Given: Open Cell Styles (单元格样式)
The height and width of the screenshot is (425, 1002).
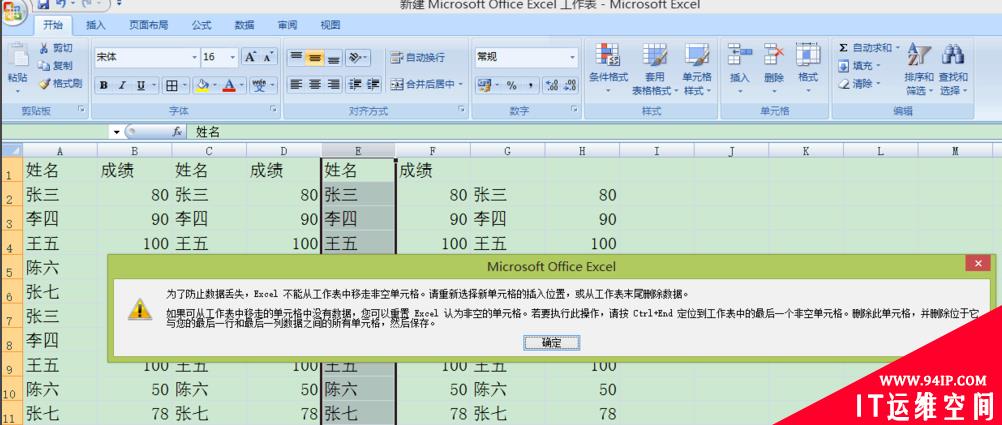Looking at the screenshot, I should pyautogui.click(x=697, y=69).
